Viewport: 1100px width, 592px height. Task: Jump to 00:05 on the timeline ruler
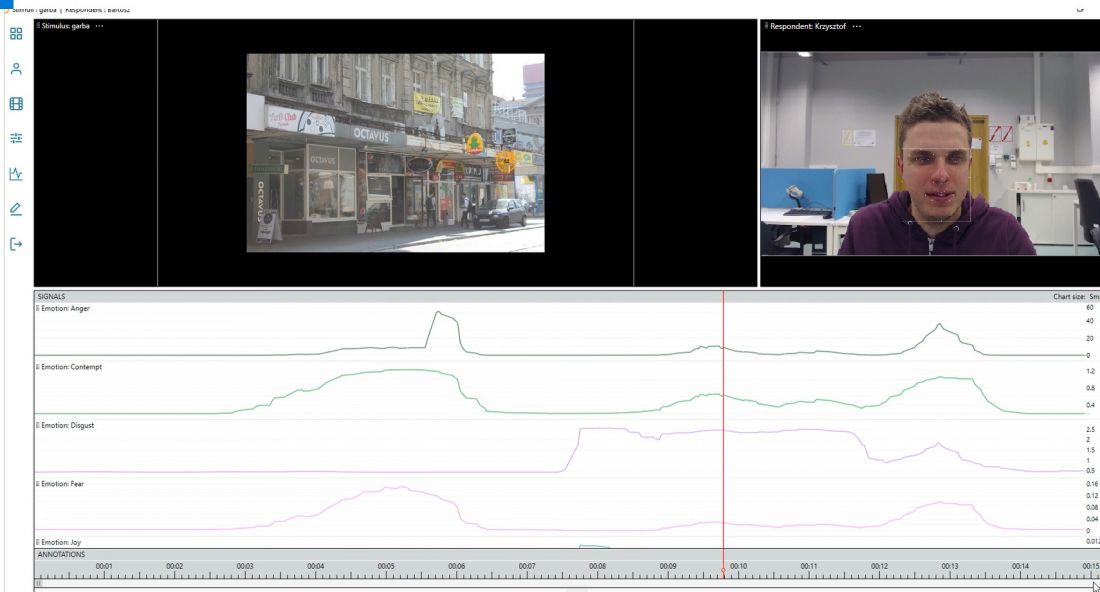(386, 566)
